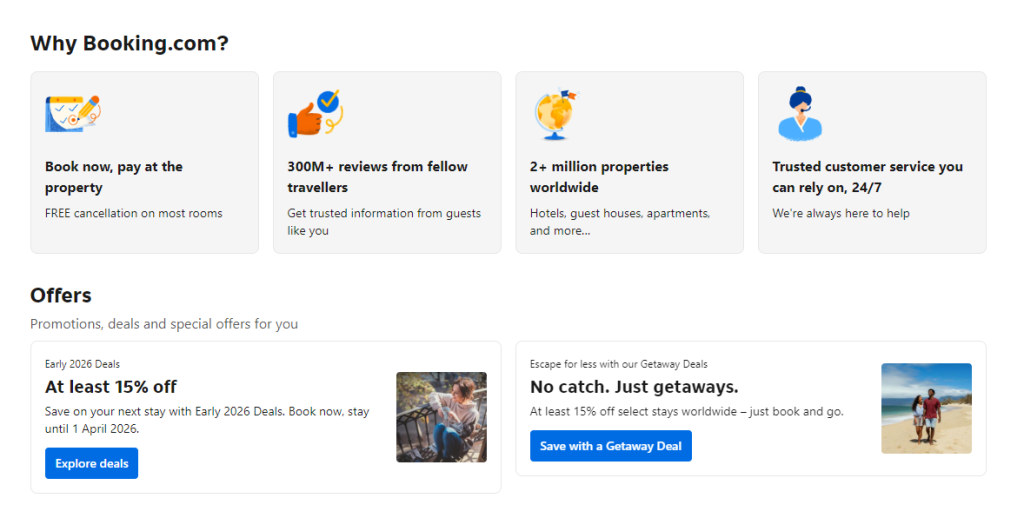Click the calendar with pencil icon
Screen dimensions: 1024x518
click(x=73, y=113)
